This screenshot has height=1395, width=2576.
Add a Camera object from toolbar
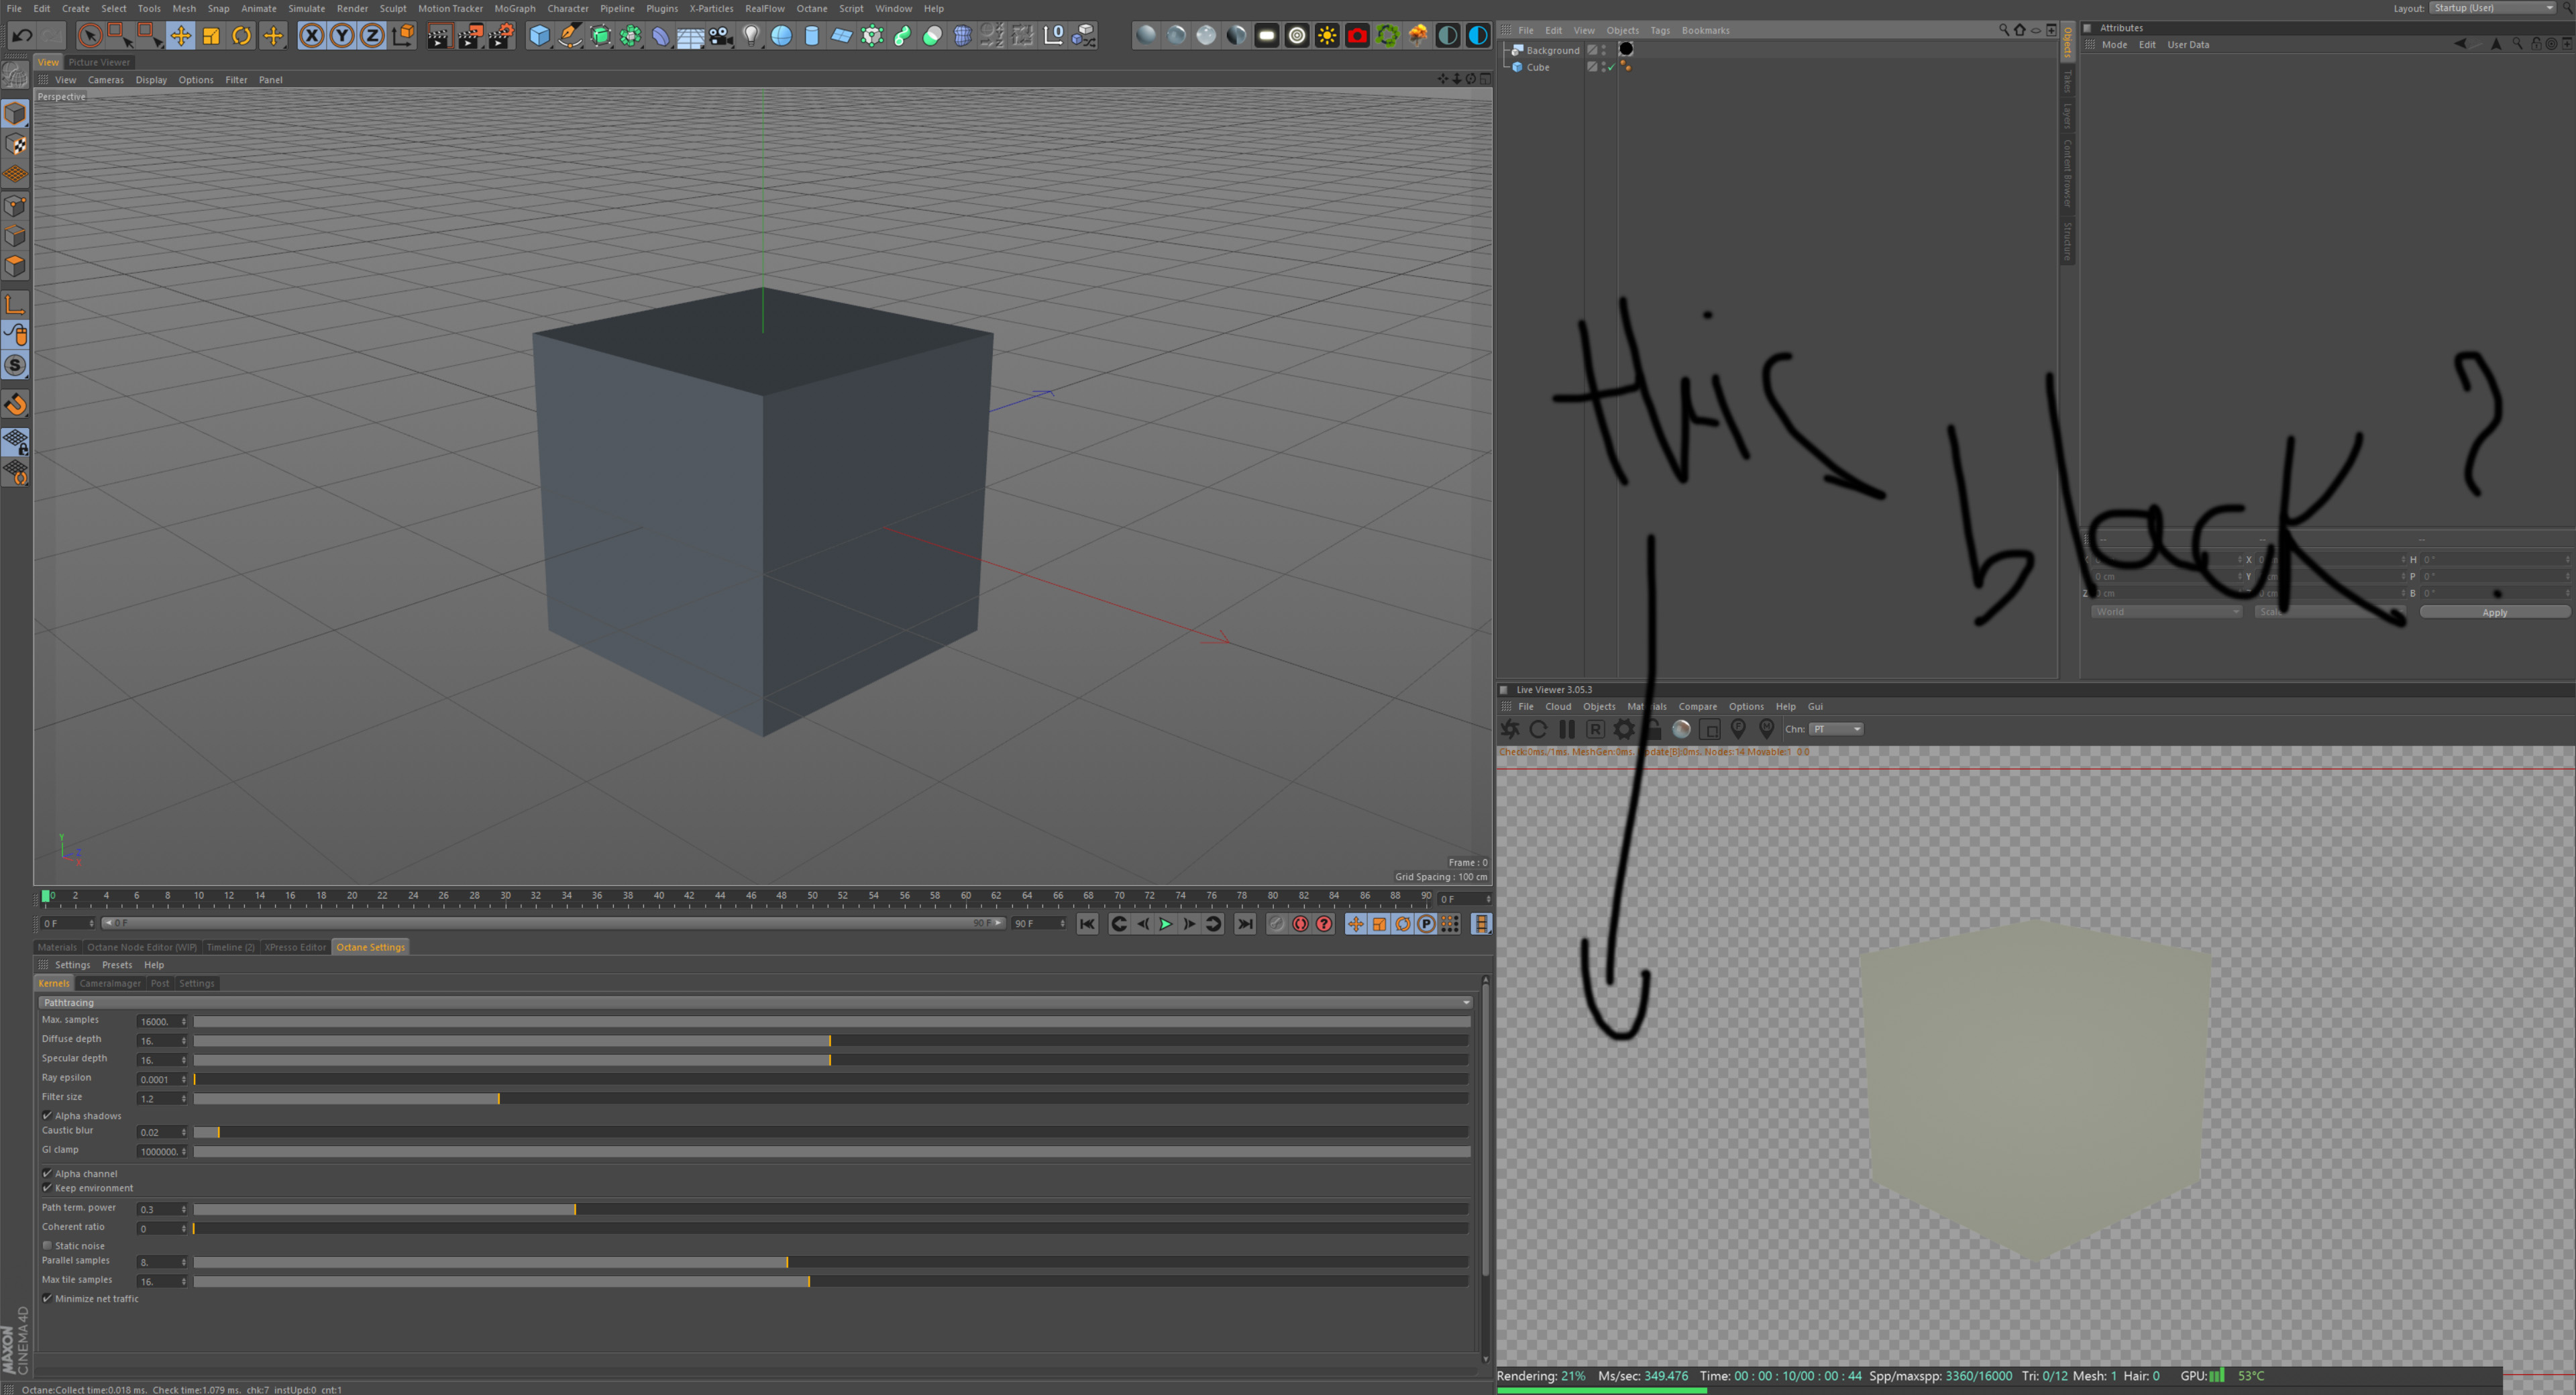tap(721, 36)
